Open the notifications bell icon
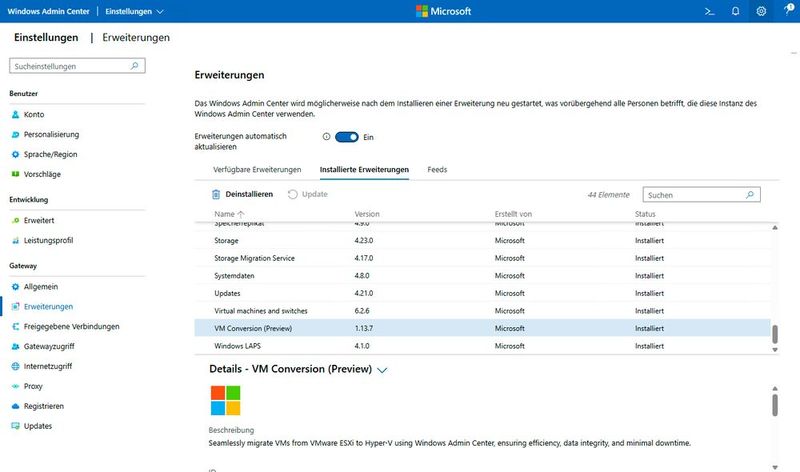The height and width of the screenshot is (472, 800). (x=735, y=11)
